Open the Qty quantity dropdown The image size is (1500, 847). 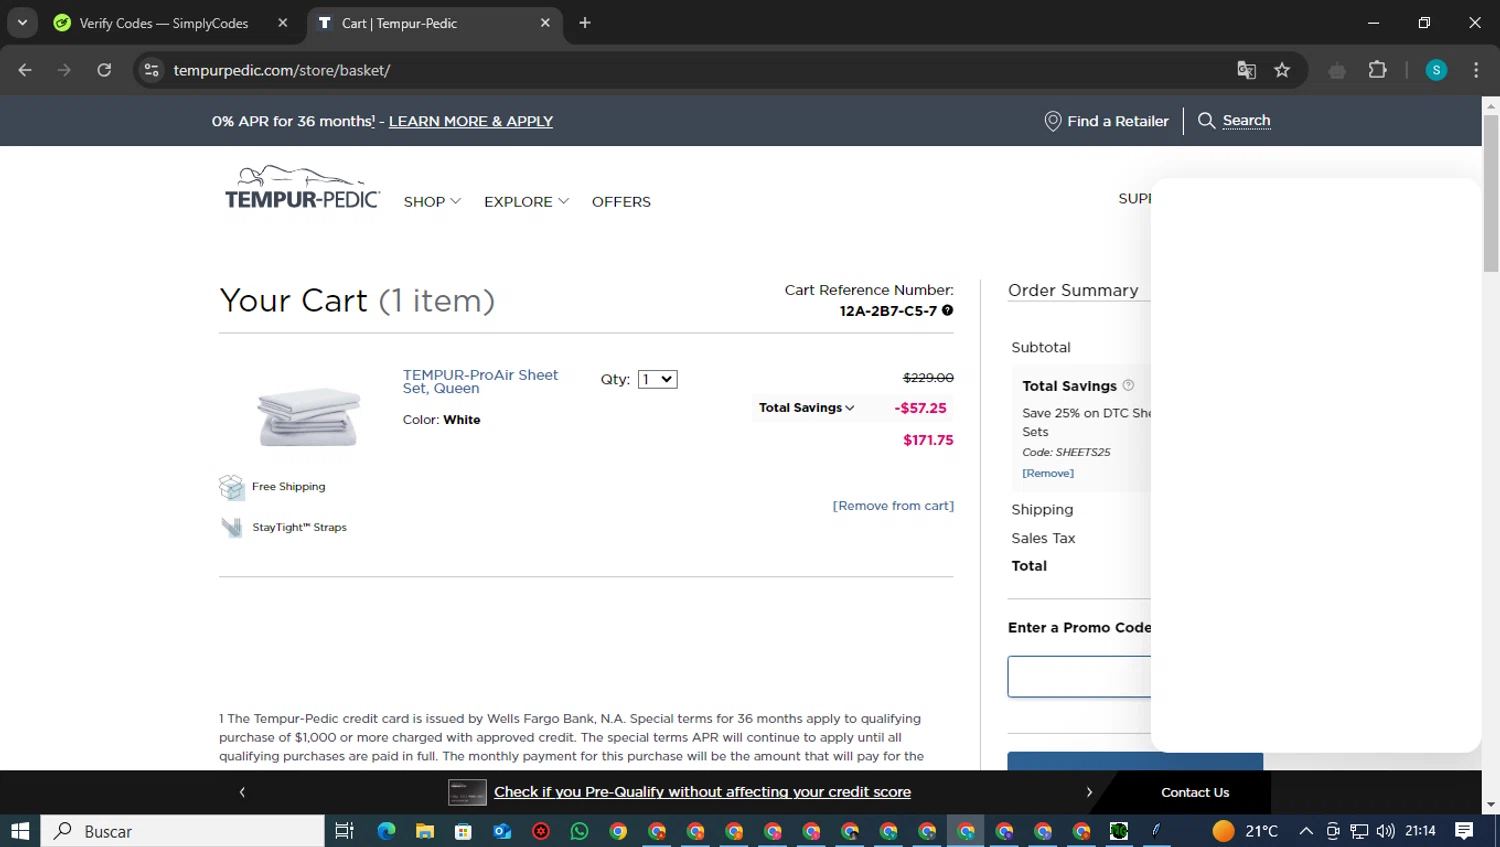[657, 379]
